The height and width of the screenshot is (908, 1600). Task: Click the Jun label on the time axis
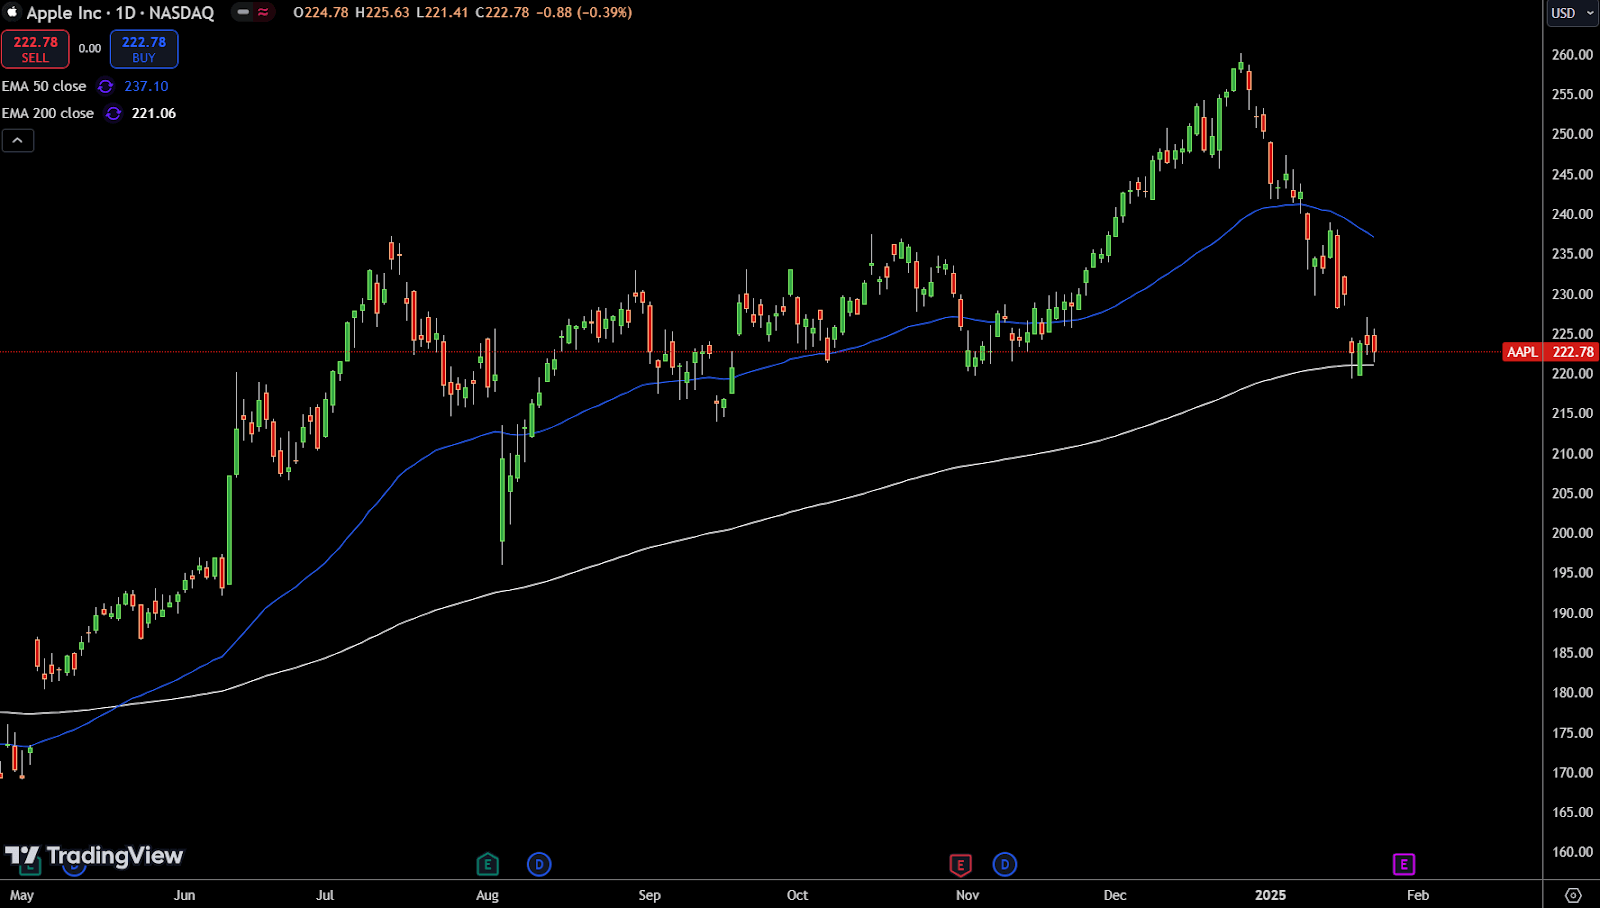(x=184, y=895)
